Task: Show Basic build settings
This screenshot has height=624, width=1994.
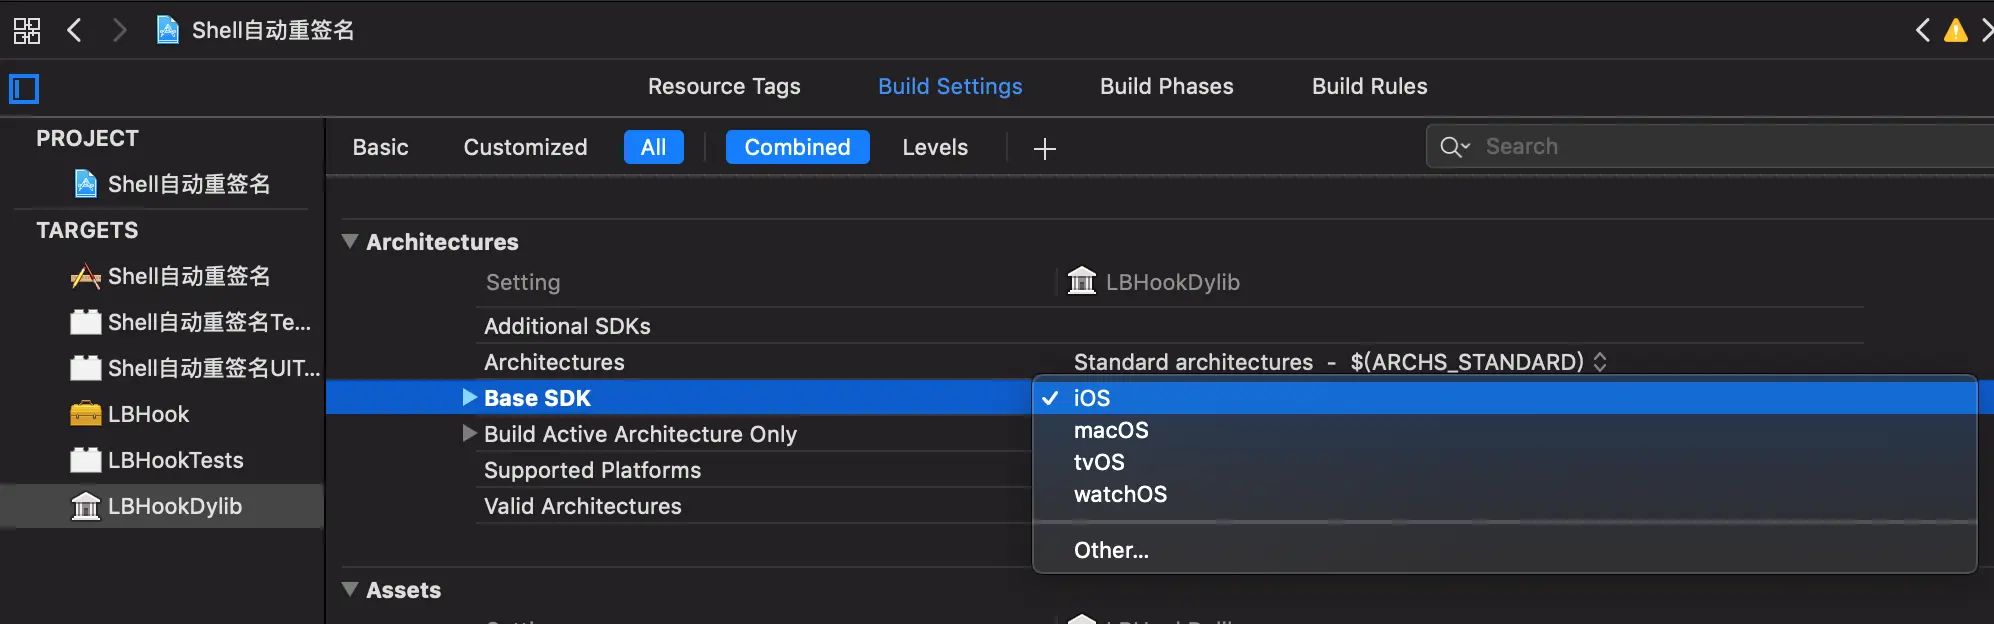Action: pyautogui.click(x=380, y=147)
